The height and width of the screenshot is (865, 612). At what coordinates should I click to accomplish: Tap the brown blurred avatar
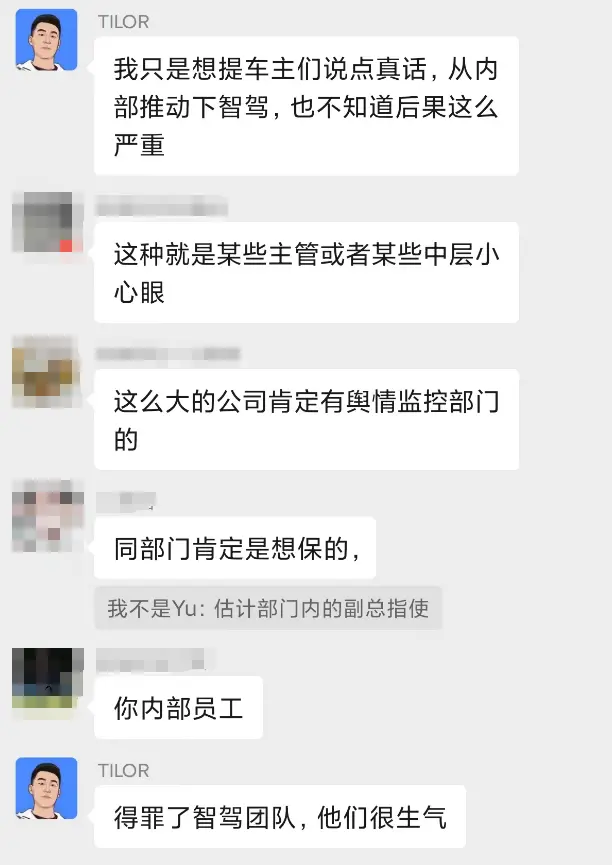click(x=46, y=371)
